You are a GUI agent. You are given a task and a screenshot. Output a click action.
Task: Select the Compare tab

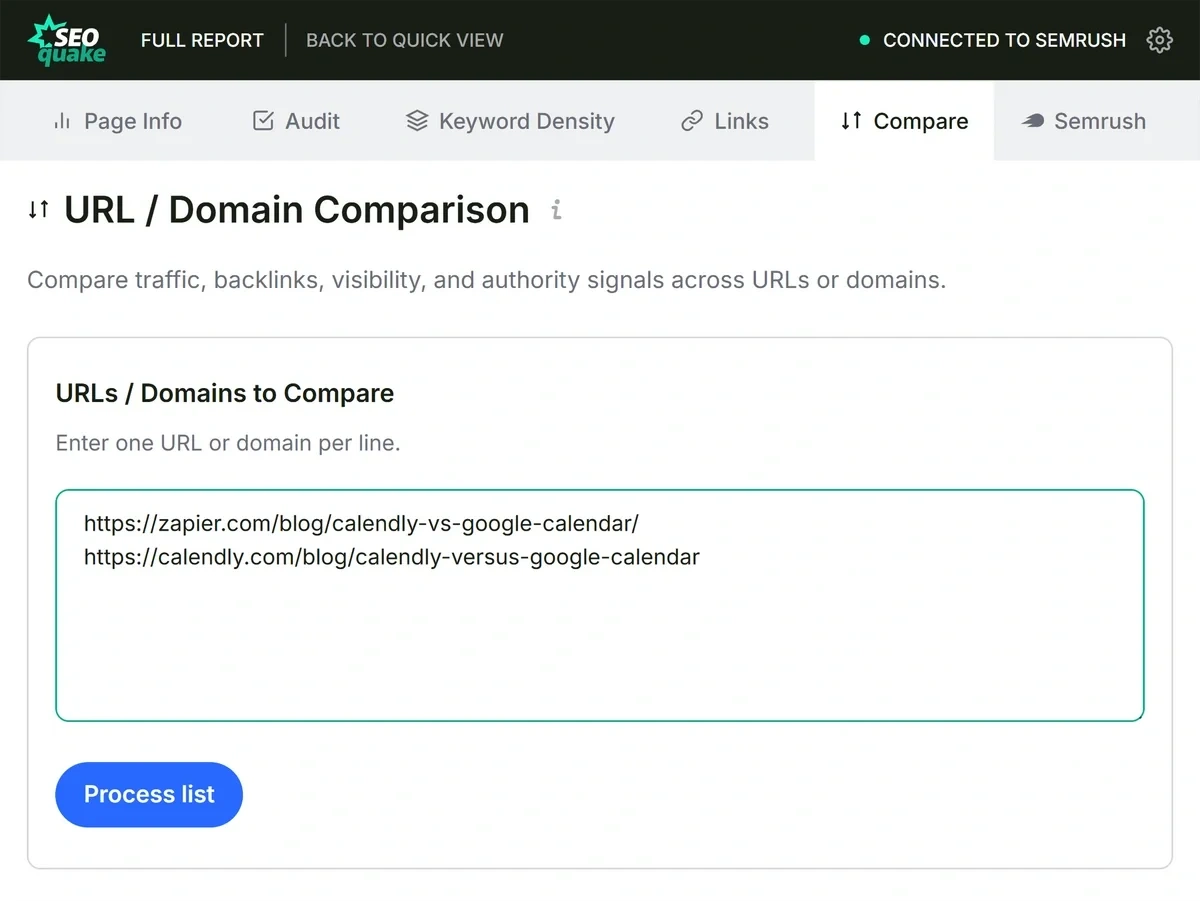[x=904, y=121]
